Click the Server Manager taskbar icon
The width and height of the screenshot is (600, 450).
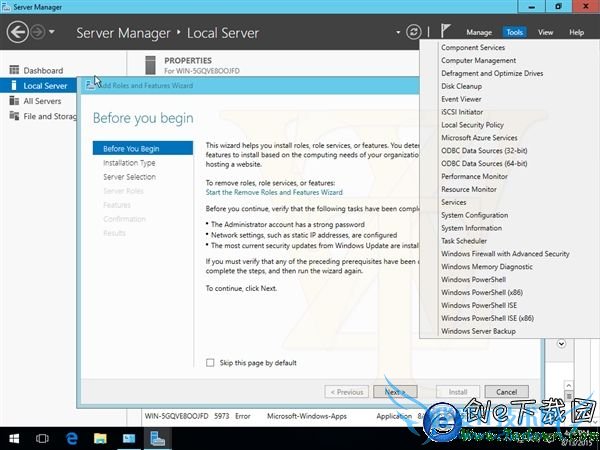(157, 439)
